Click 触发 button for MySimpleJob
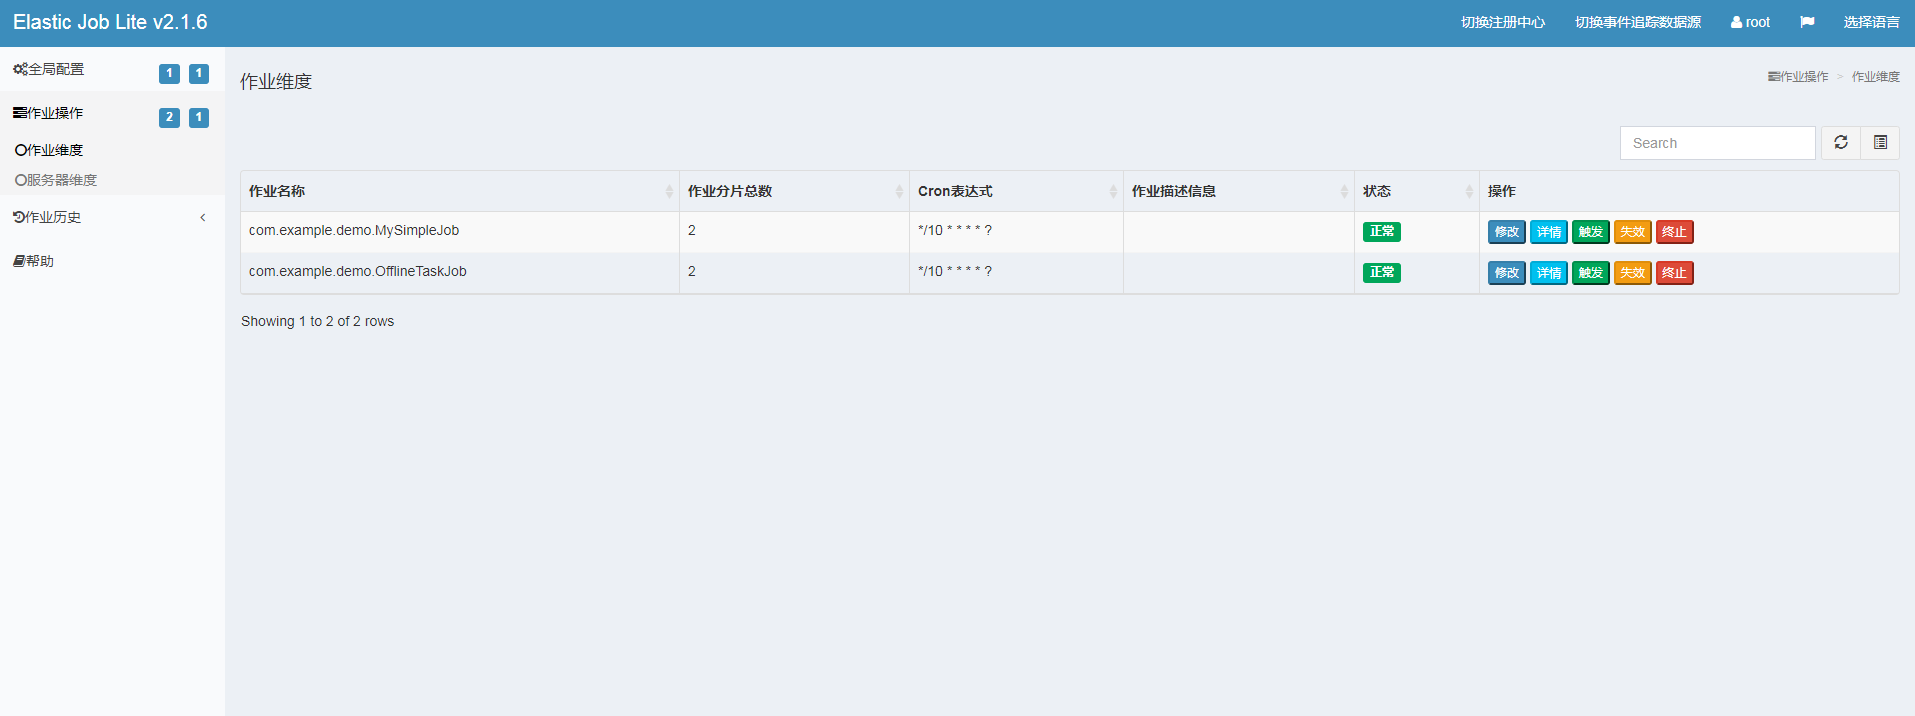The image size is (1915, 716). (x=1590, y=232)
